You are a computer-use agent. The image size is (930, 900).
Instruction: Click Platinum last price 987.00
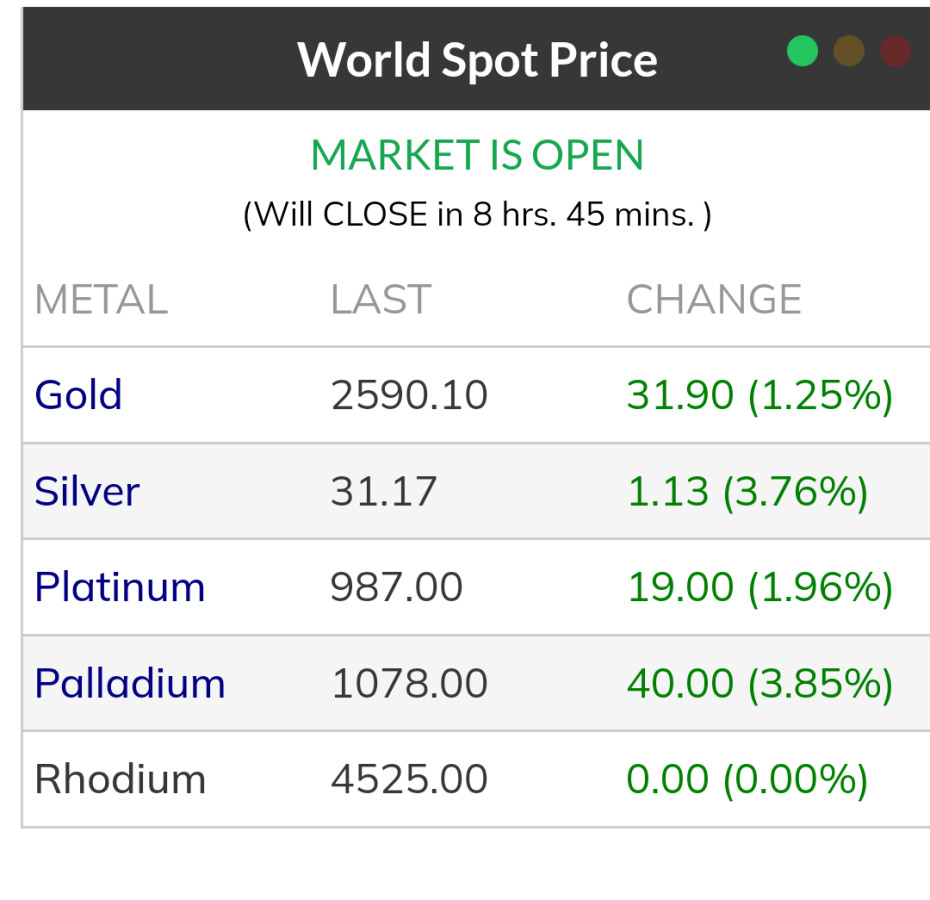click(396, 587)
